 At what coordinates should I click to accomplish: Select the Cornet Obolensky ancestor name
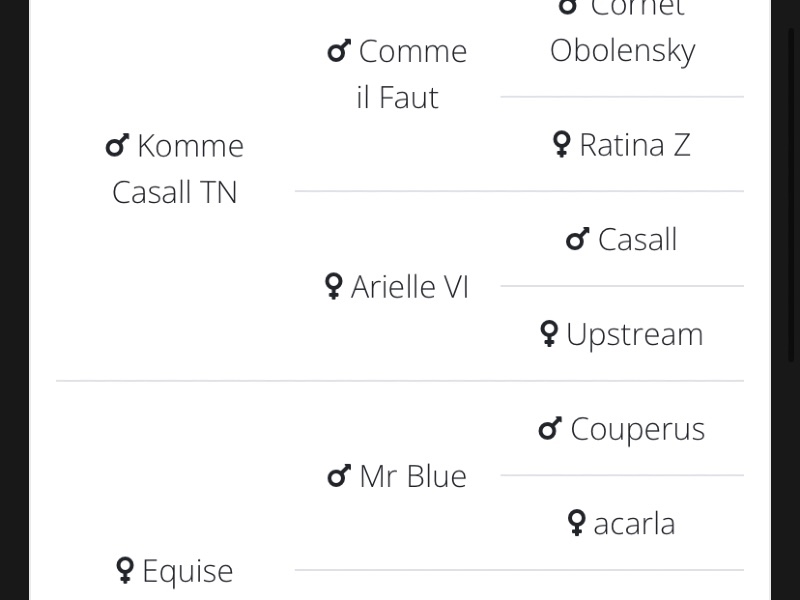click(x=622, y=31)
